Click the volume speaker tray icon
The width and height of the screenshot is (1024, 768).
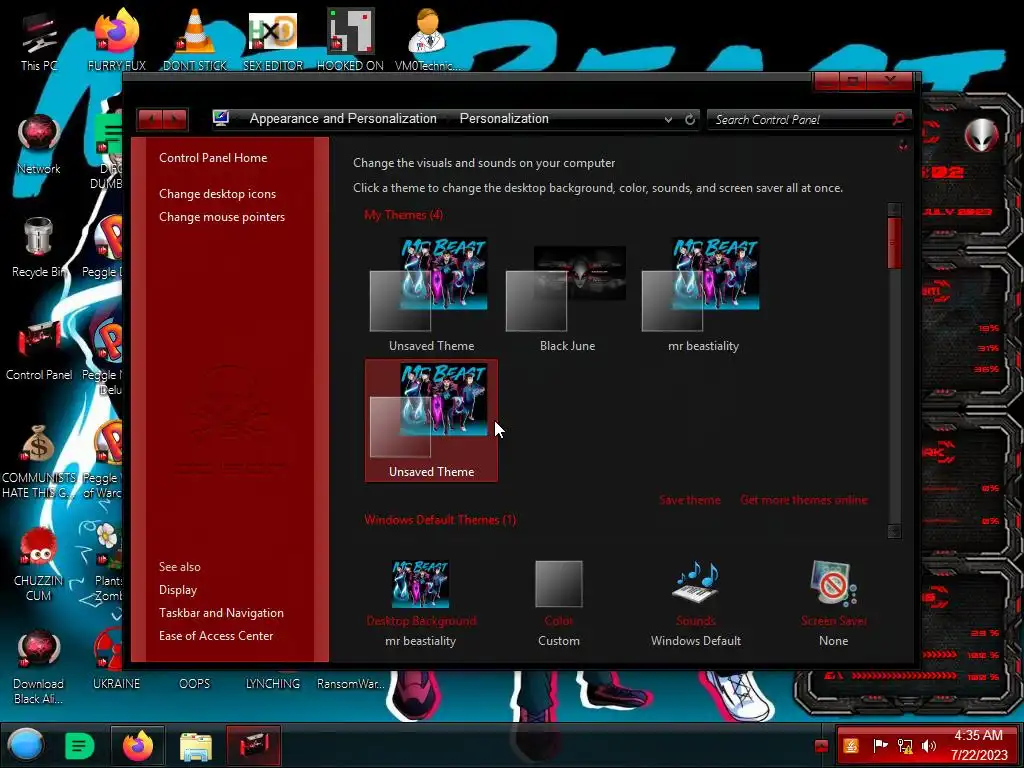point(928,746)
